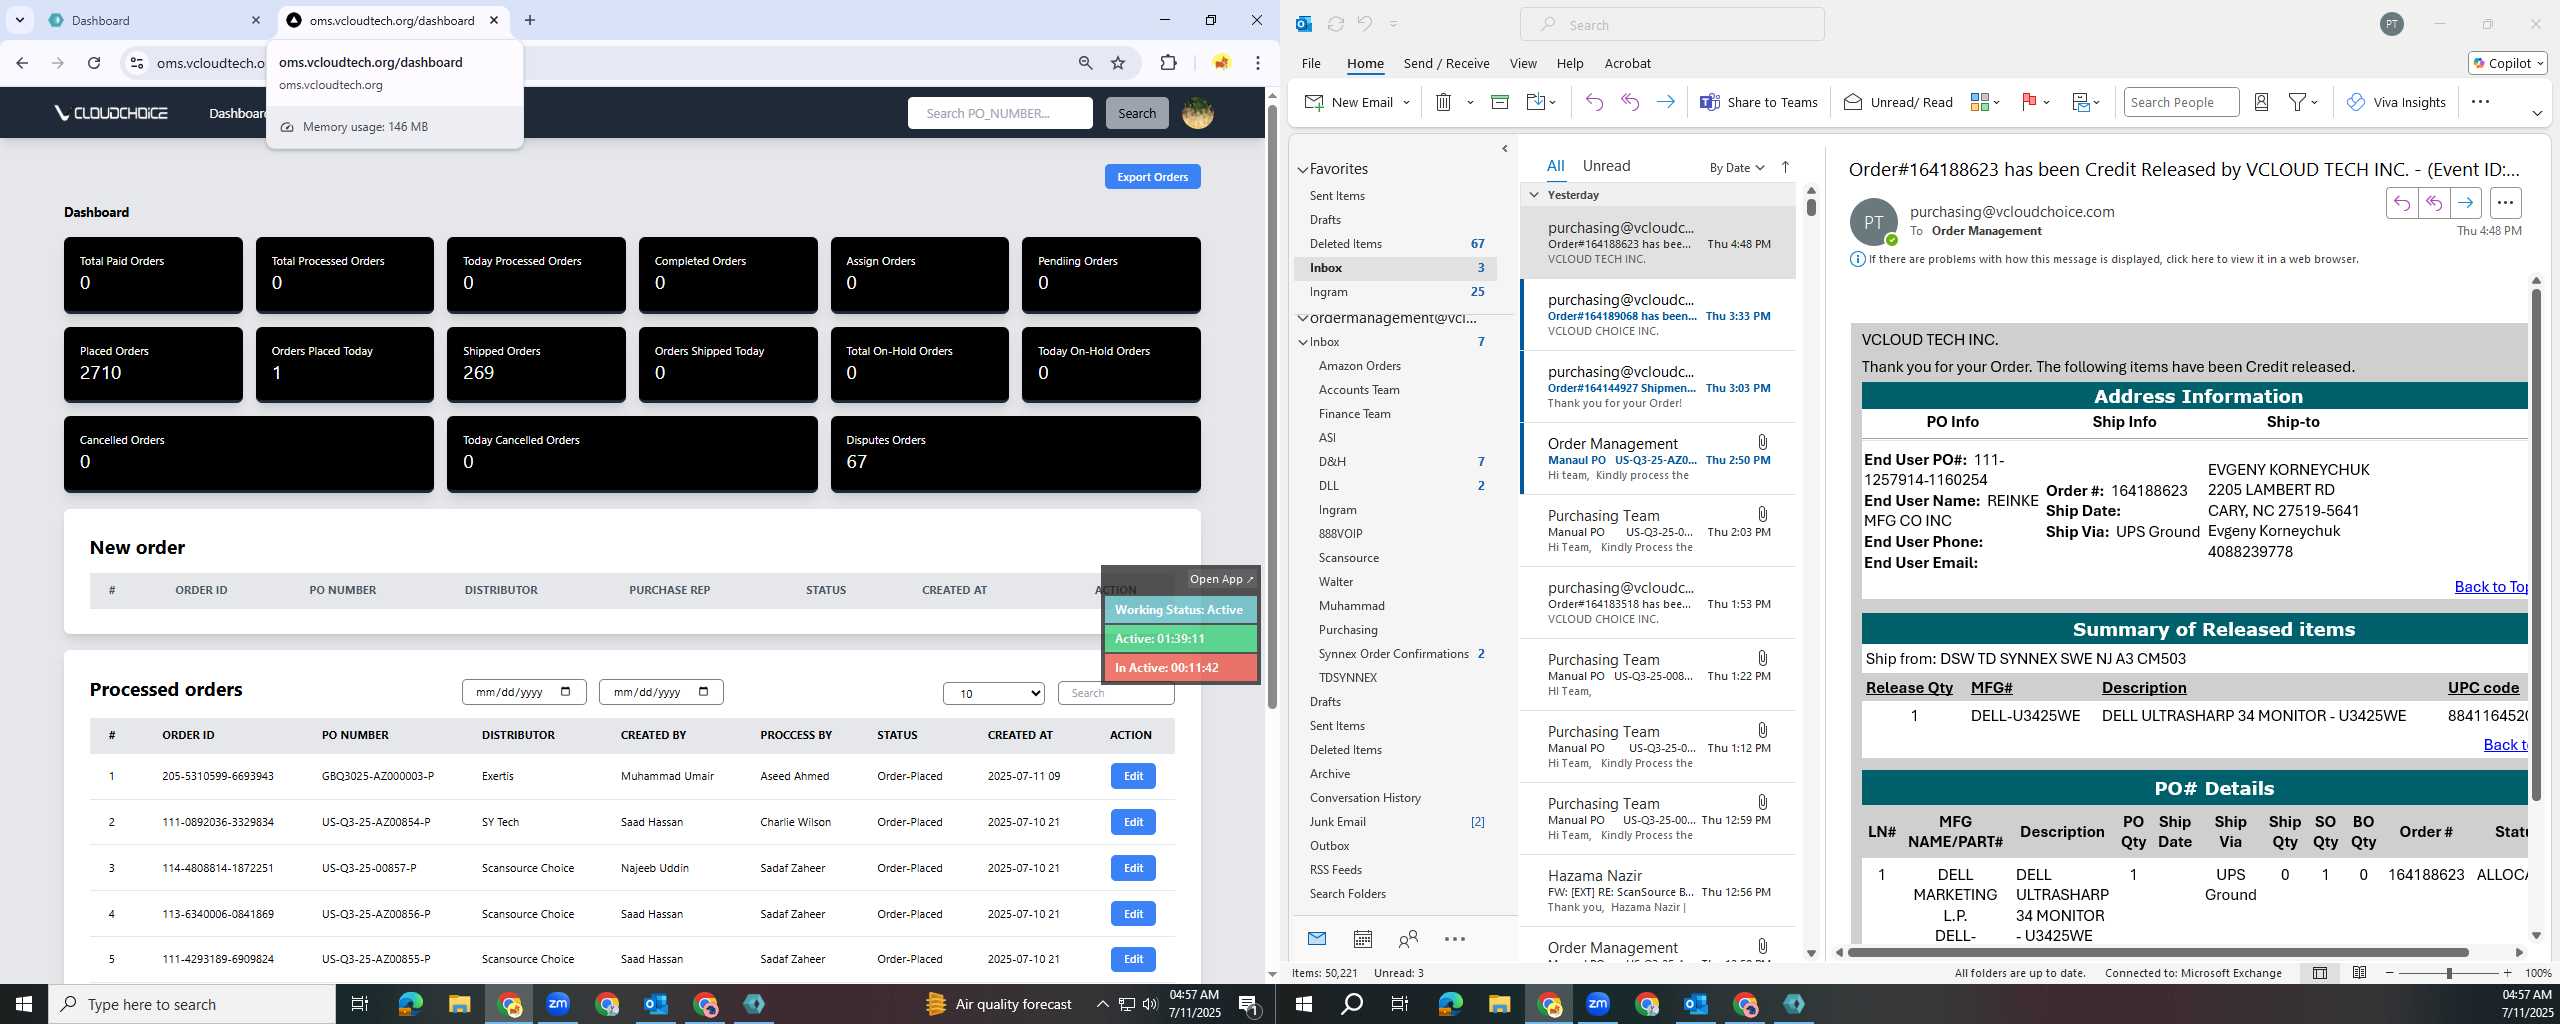The image size is (2560, 1024).
Task: Switch to Reading view in Outlook status bar
Action: (2359, 973)
